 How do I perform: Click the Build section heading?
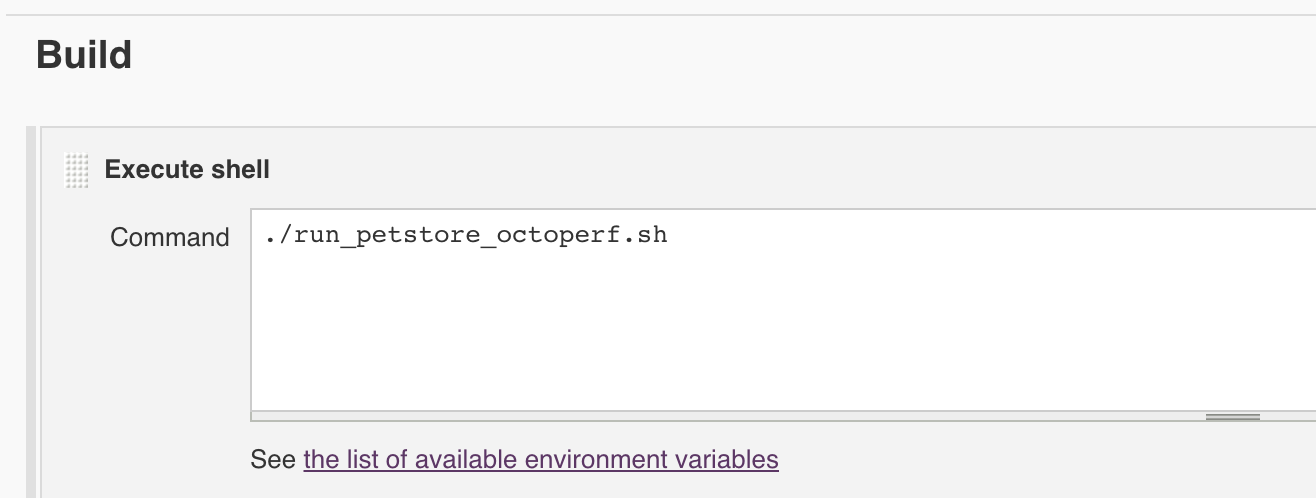(84, 54)
